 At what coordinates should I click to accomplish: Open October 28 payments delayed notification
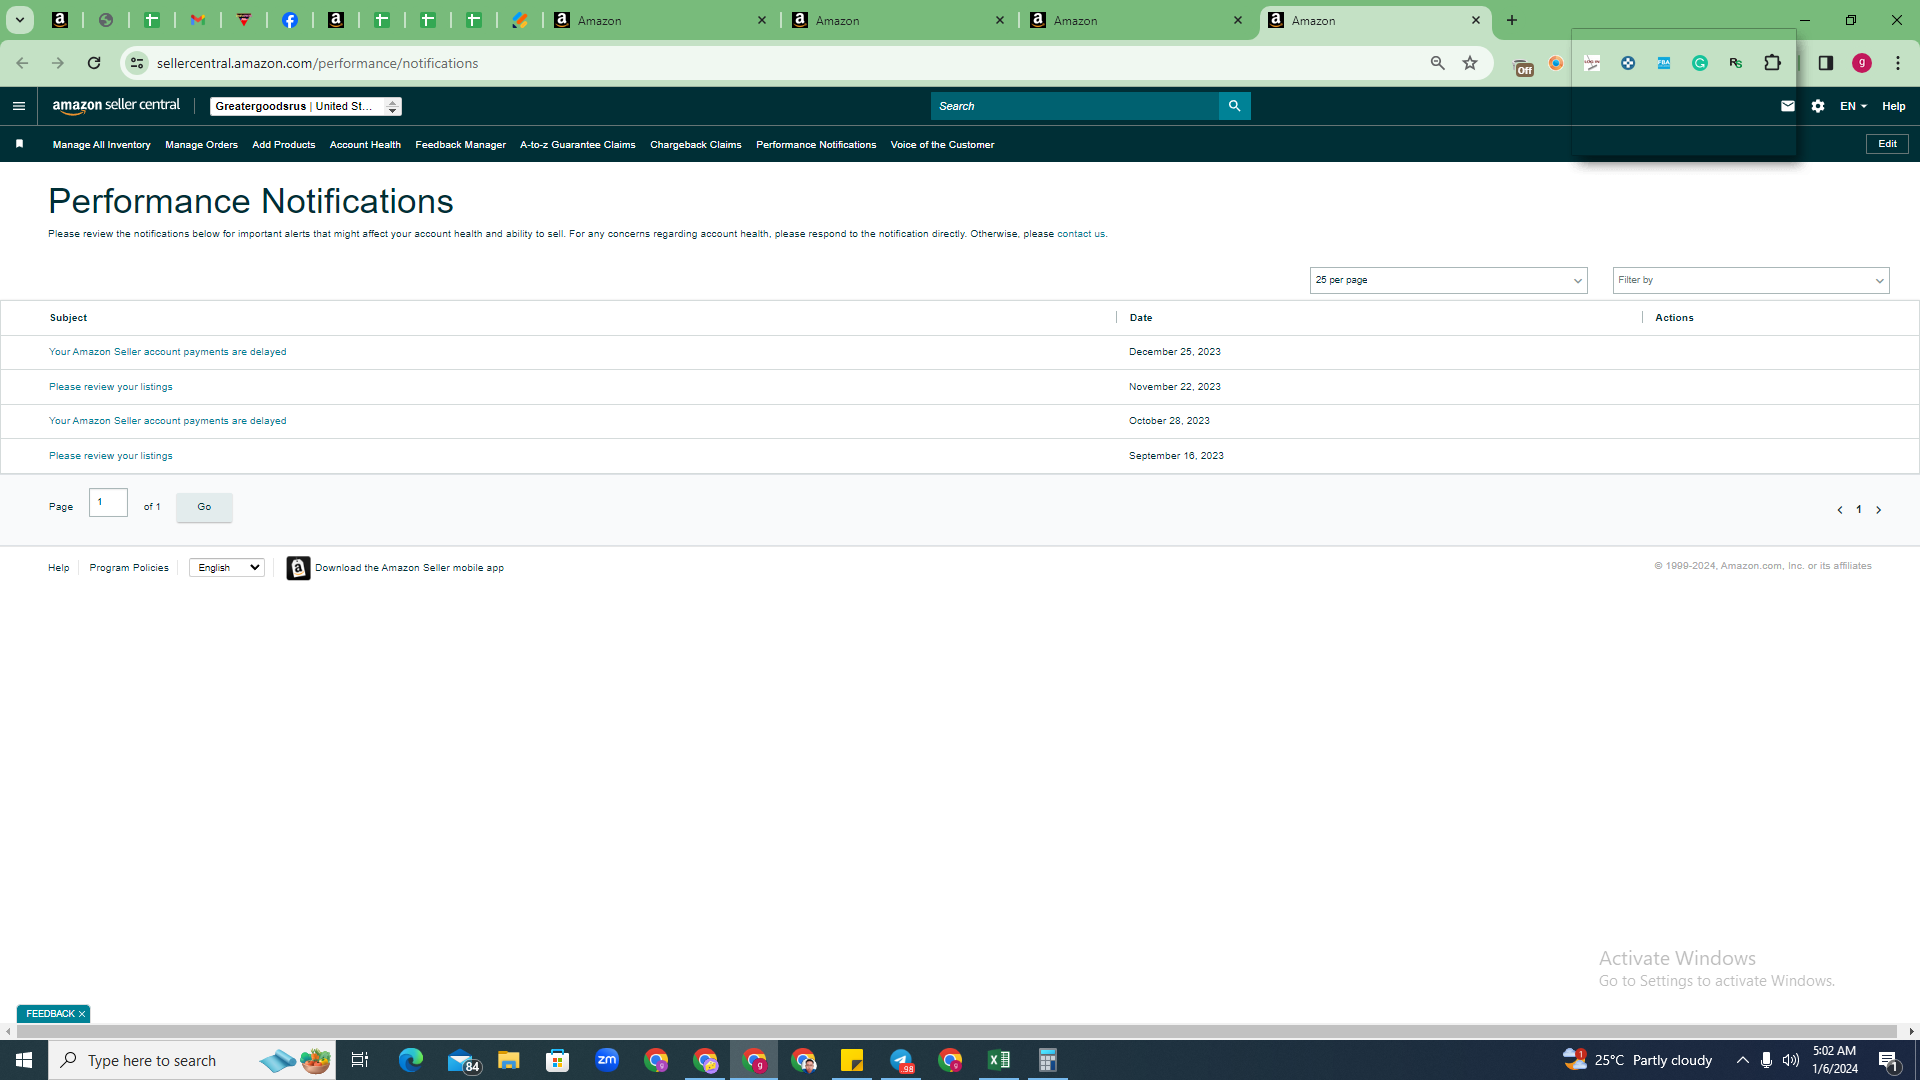167,421
